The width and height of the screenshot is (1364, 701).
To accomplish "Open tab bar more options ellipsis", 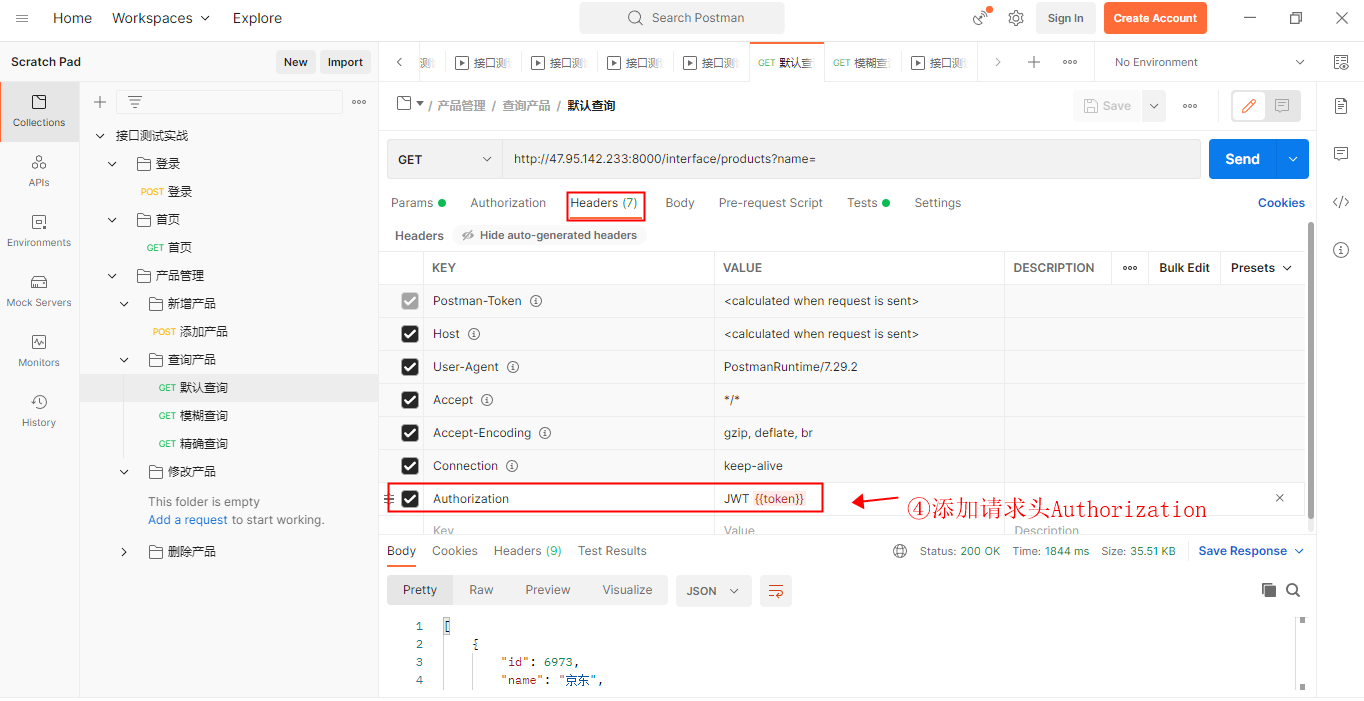I will coord(1070,62).
